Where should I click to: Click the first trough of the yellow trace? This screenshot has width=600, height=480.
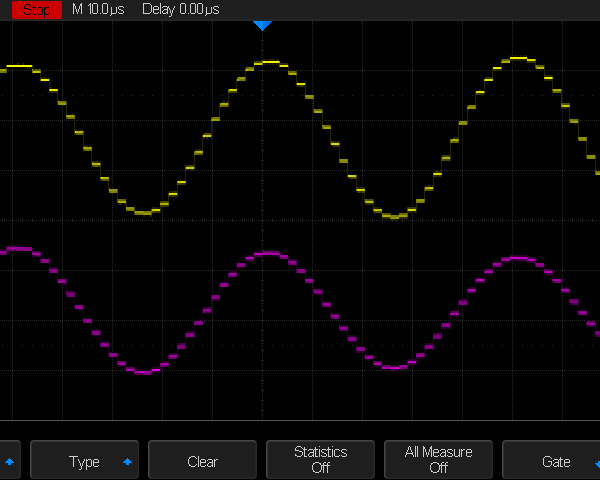click(143, 213)
